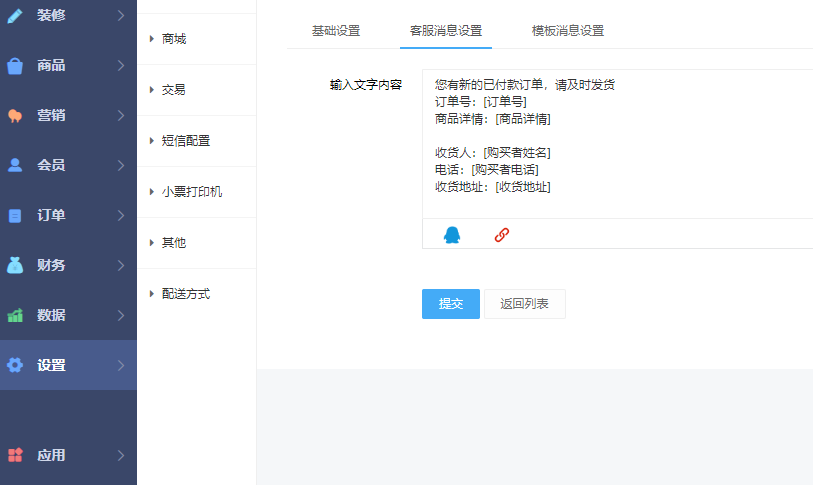Click the blue 提交 button
Viewport: 813px width, 485px height.
451,304
